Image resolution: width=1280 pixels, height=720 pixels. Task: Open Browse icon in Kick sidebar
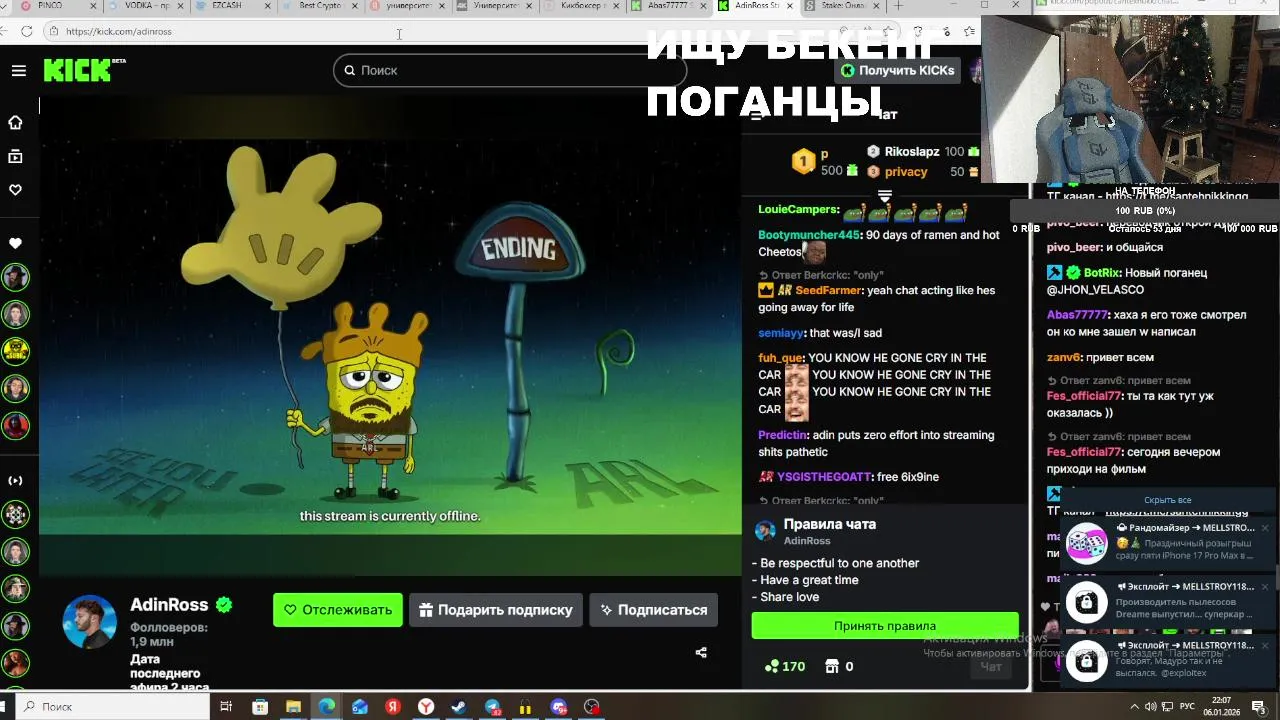[x=15, y=156]
